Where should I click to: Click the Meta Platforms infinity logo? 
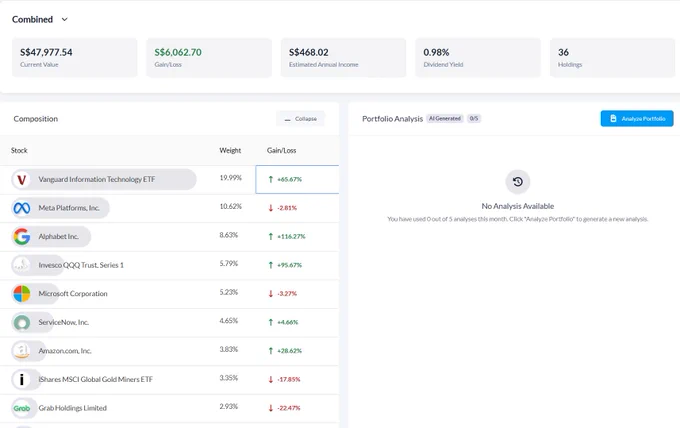coord(21,208)
